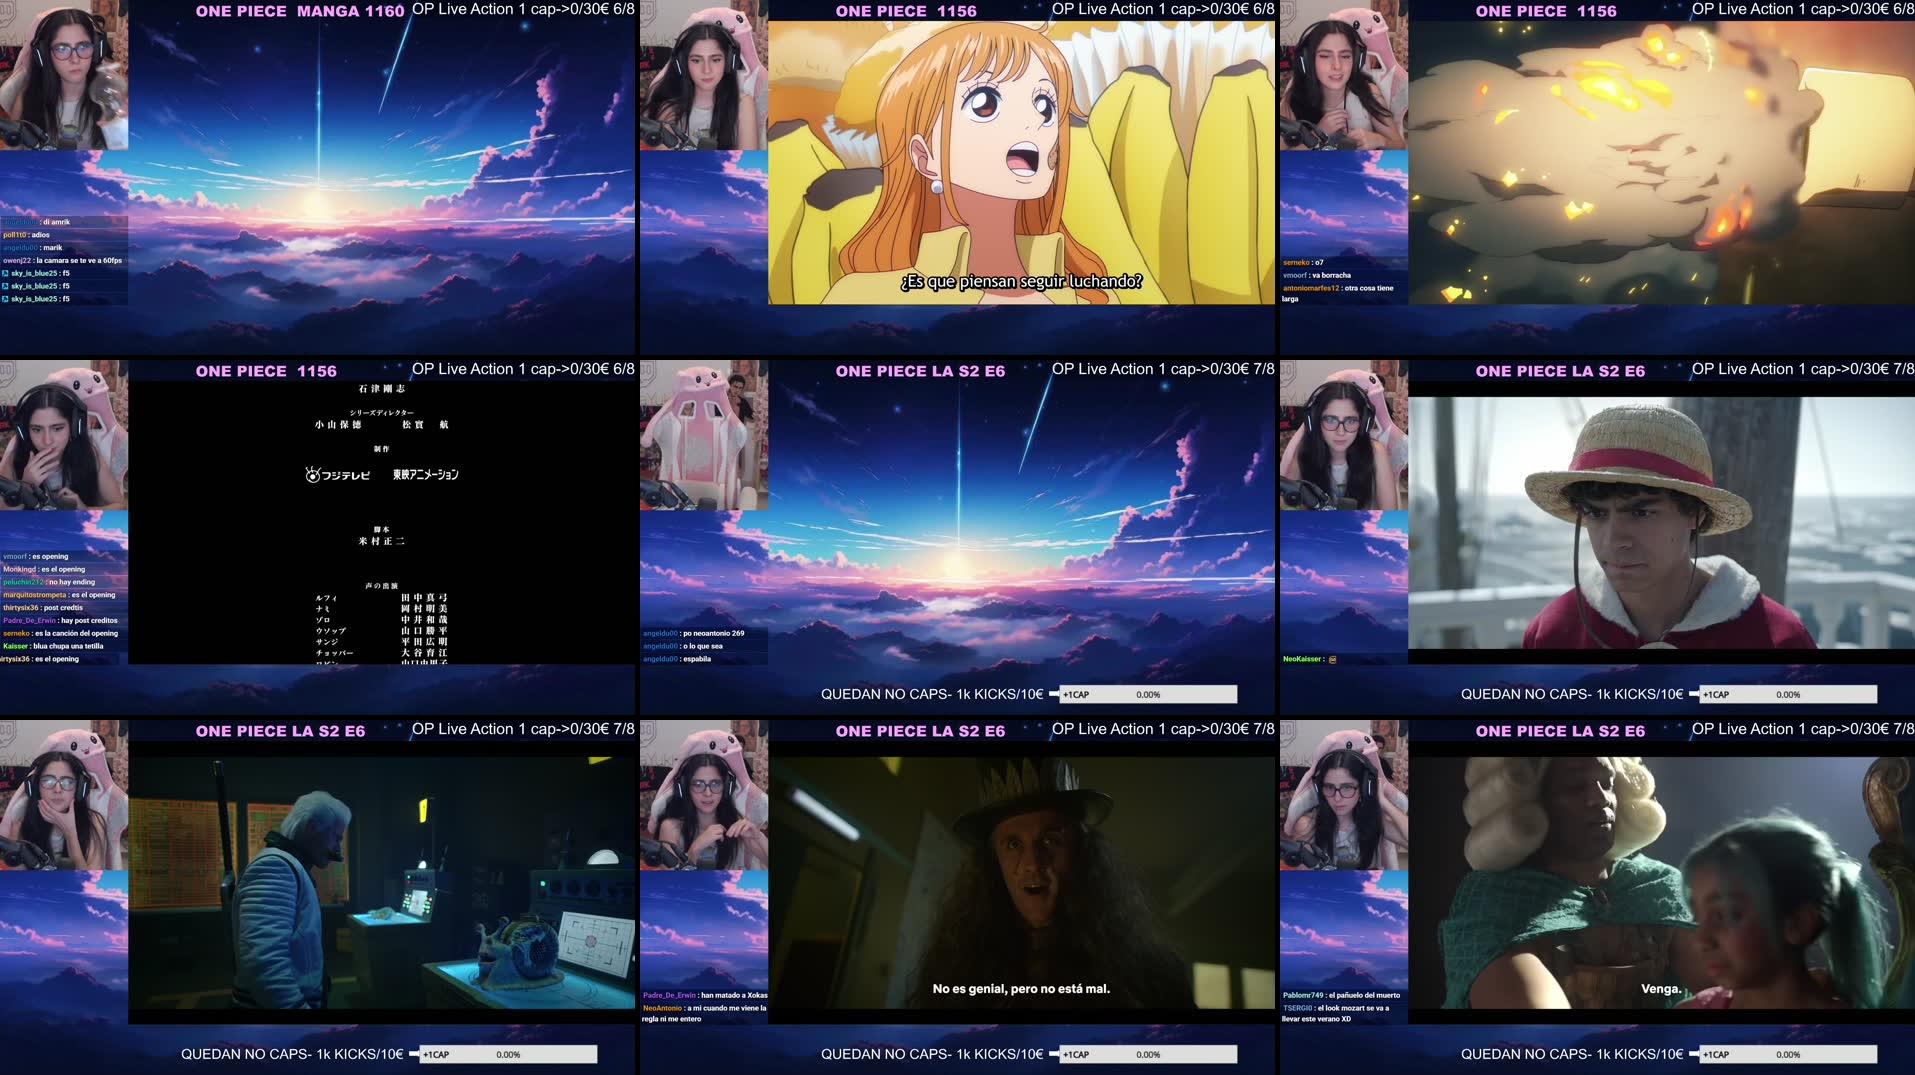Select webcam beside the Japanese credits roll
The image size is (1915, 1075).
tap(64, 436)
